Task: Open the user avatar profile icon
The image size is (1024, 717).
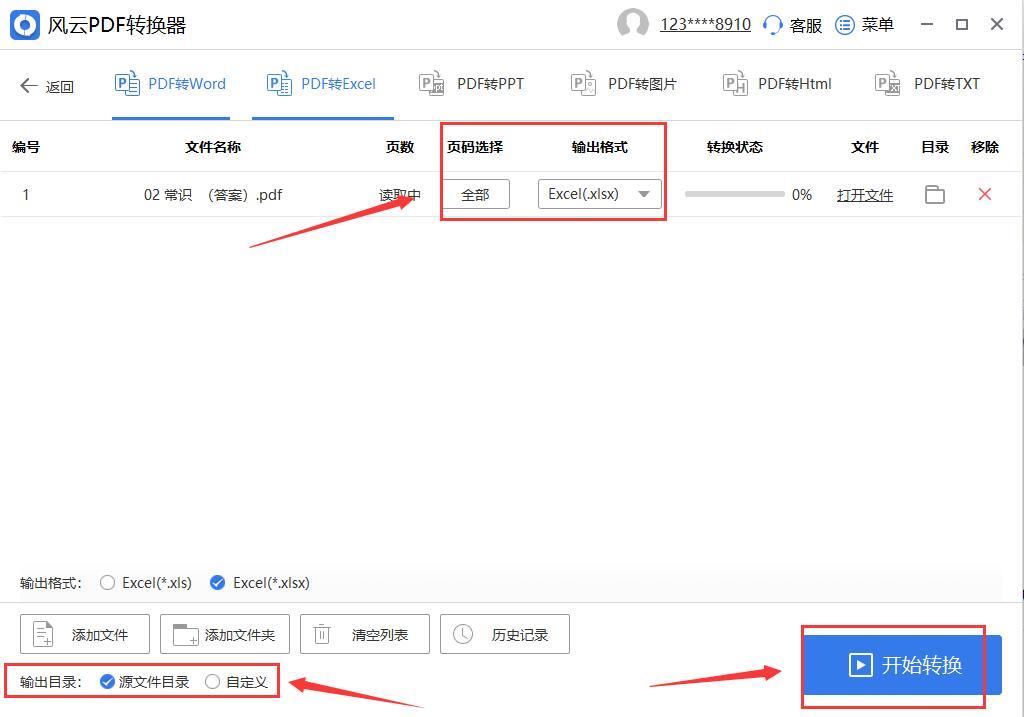Action: click(633, 24)
